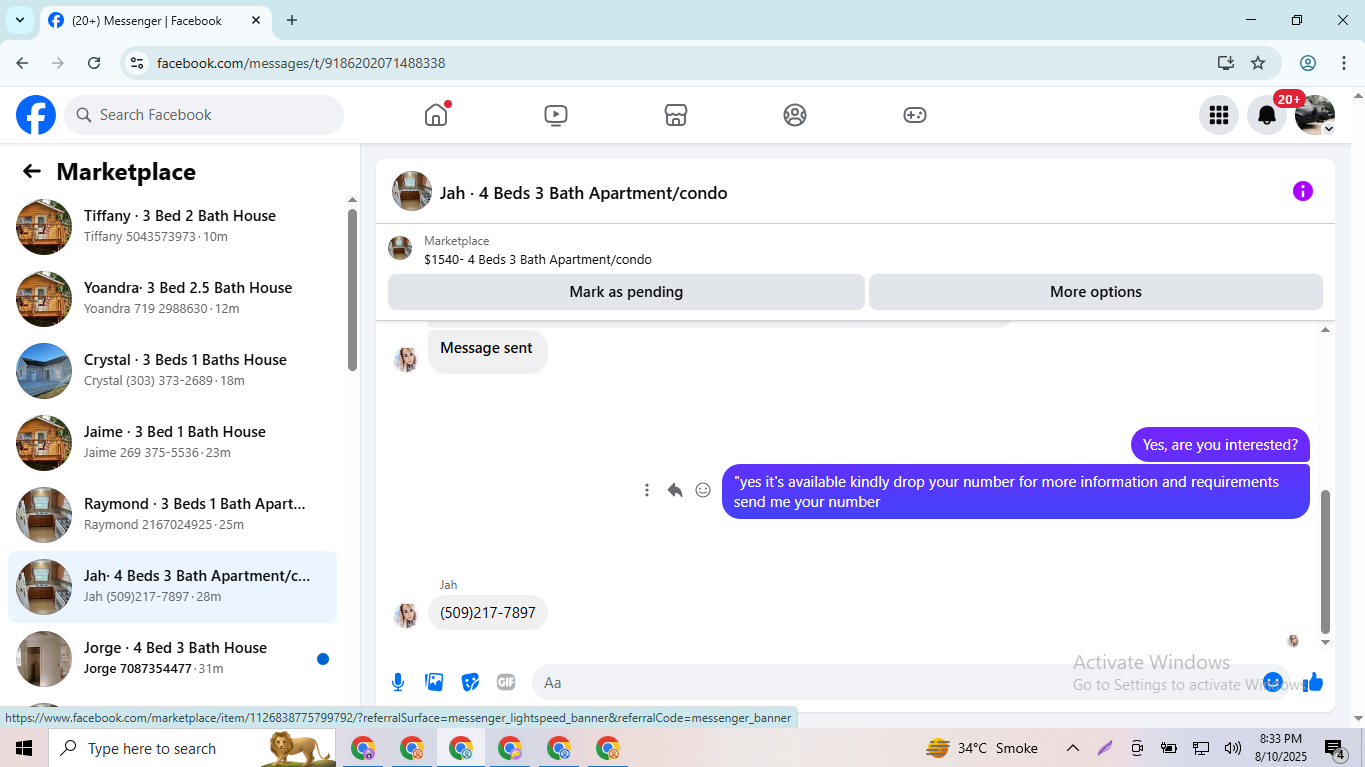Open Tiffany 3 Bed 2 Bath House chat

point(172,227)
